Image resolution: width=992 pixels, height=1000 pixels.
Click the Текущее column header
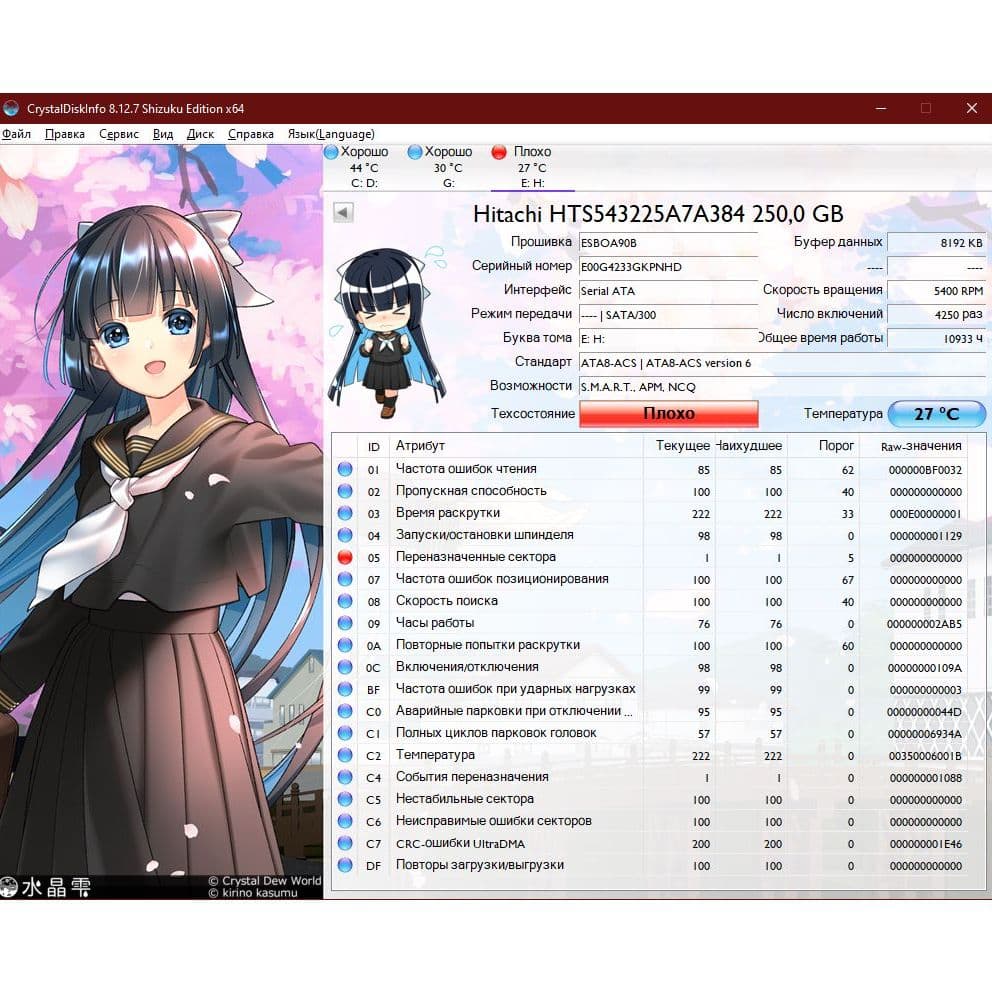679,446
